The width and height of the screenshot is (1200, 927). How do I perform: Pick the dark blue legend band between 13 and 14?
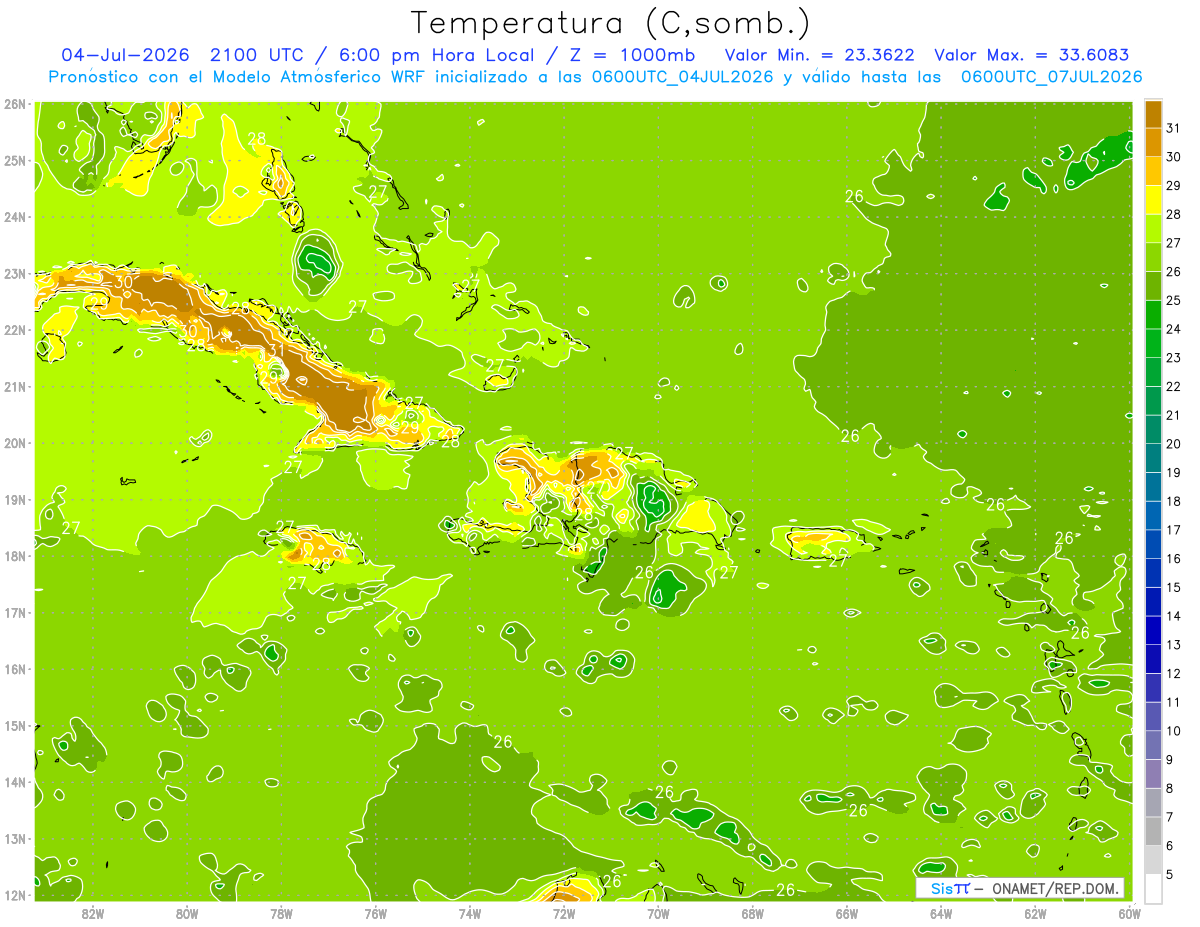pos(1153,630)
